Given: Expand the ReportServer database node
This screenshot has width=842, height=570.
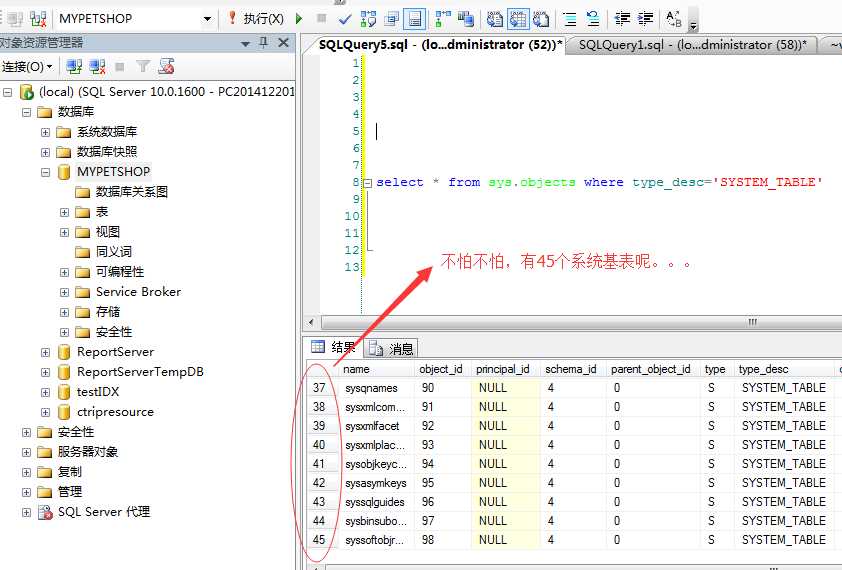Looking at the screenshot, I should point(46,352).
